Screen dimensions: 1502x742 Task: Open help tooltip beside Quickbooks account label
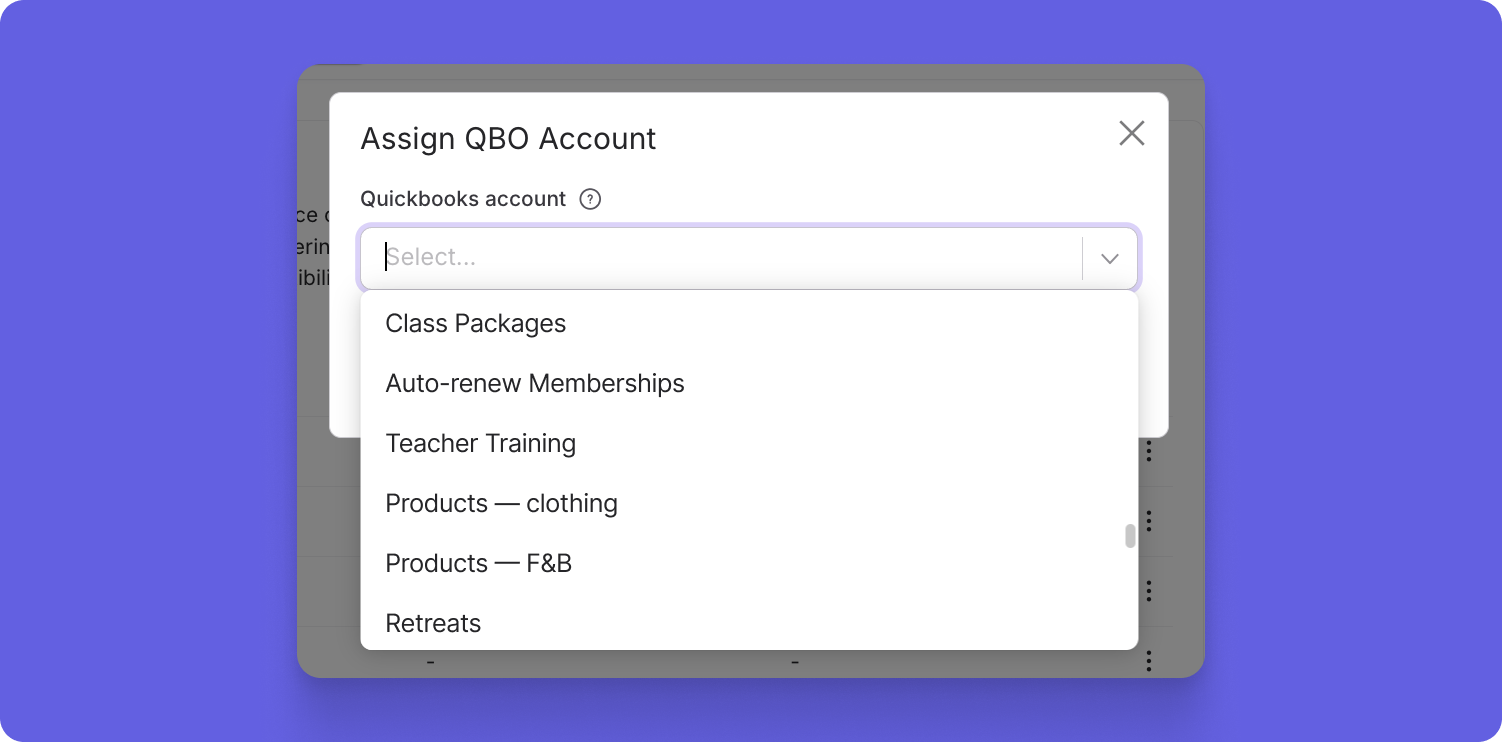point(591,199)
